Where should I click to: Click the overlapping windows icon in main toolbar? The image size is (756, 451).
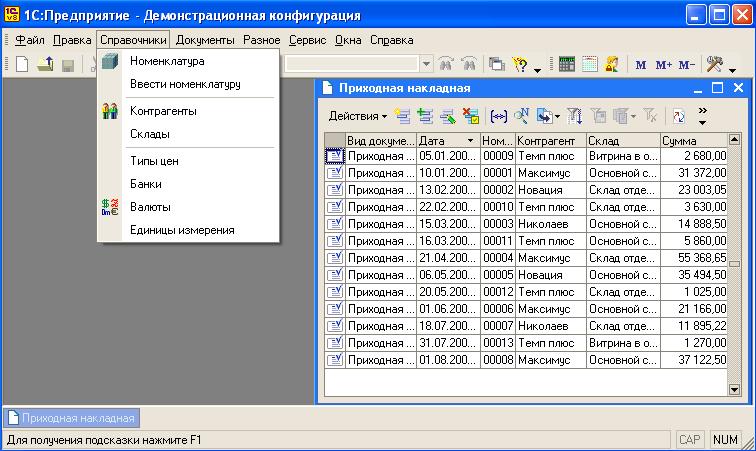pos(496,64)
